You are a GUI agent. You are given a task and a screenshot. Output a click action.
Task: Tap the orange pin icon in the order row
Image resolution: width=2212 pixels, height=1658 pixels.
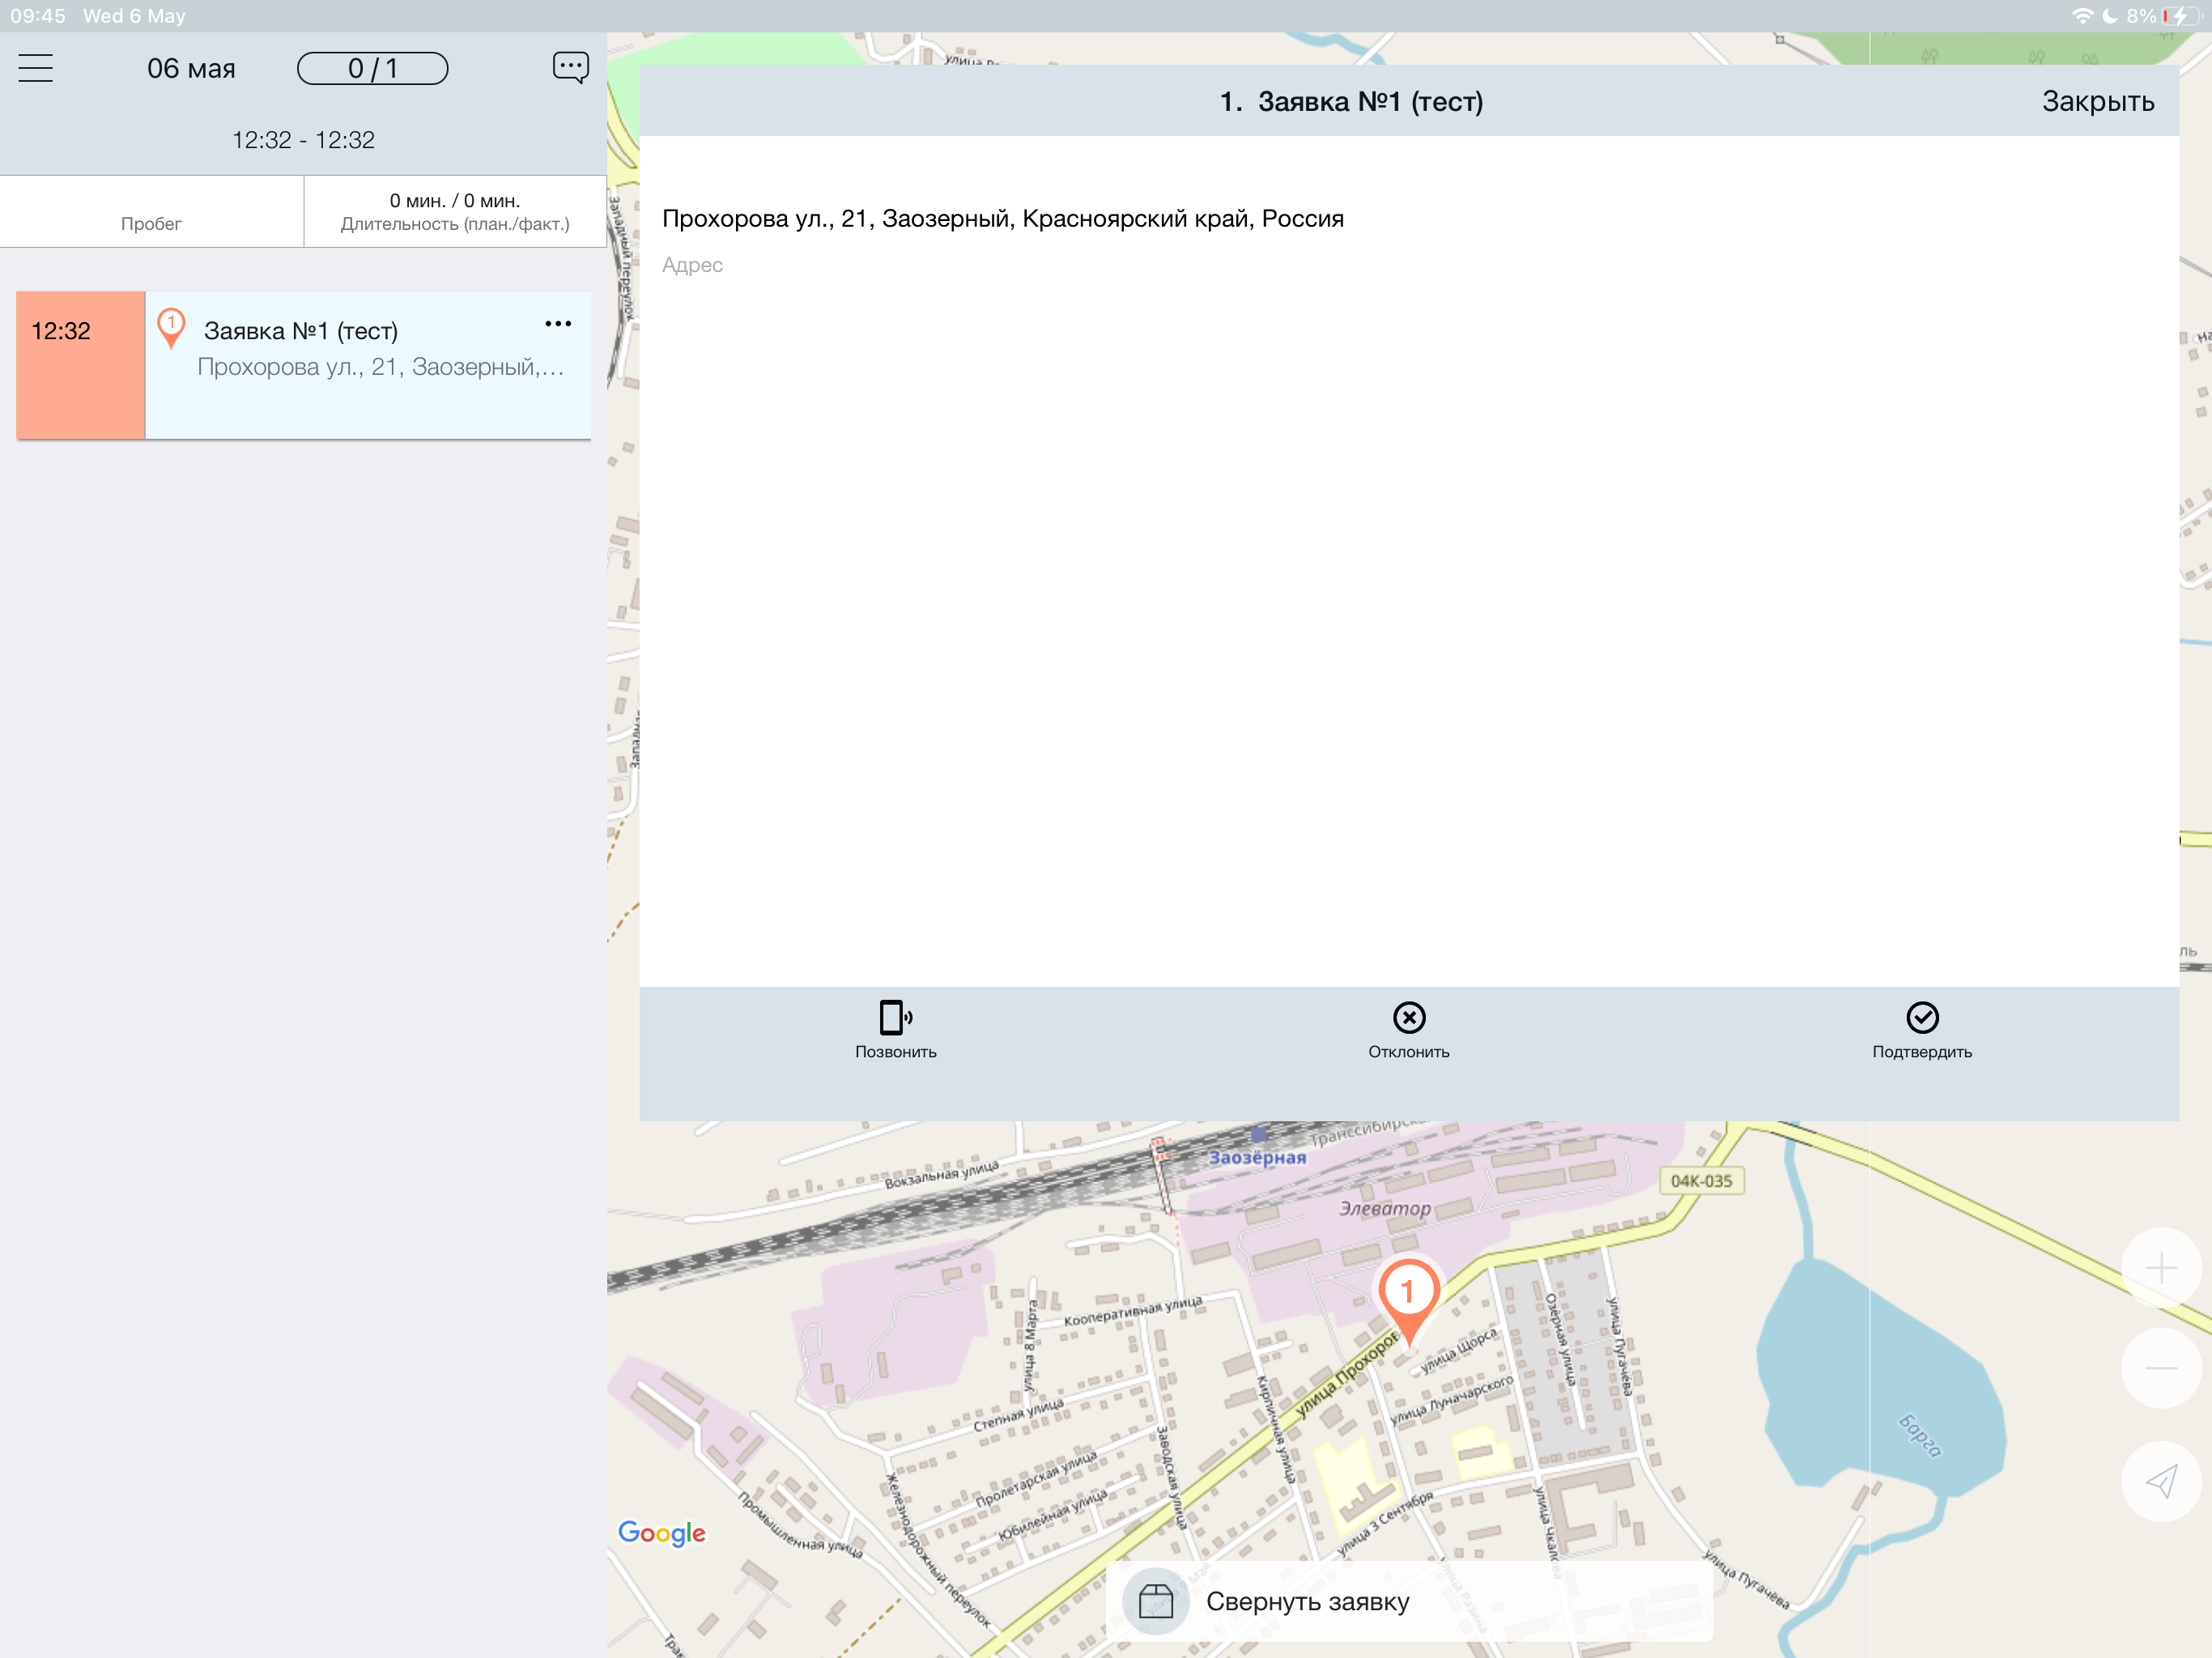(172, 328)
